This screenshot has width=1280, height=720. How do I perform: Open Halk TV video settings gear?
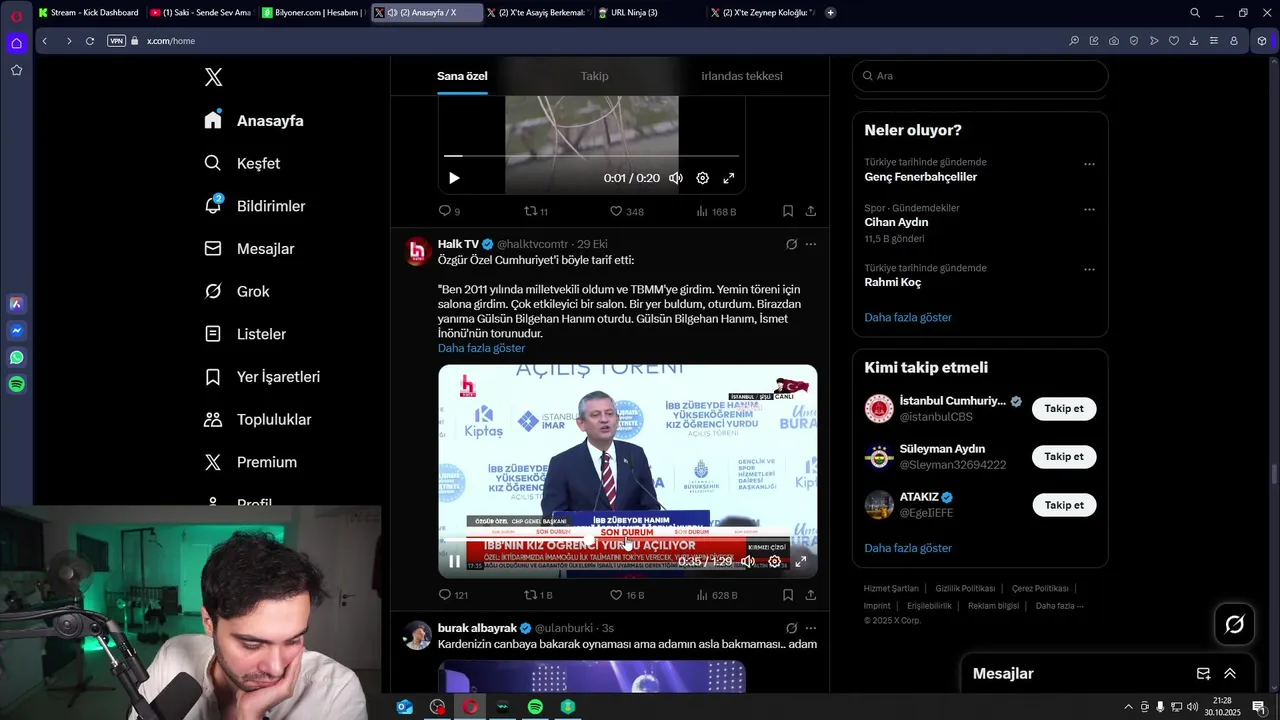coord(774,562)
